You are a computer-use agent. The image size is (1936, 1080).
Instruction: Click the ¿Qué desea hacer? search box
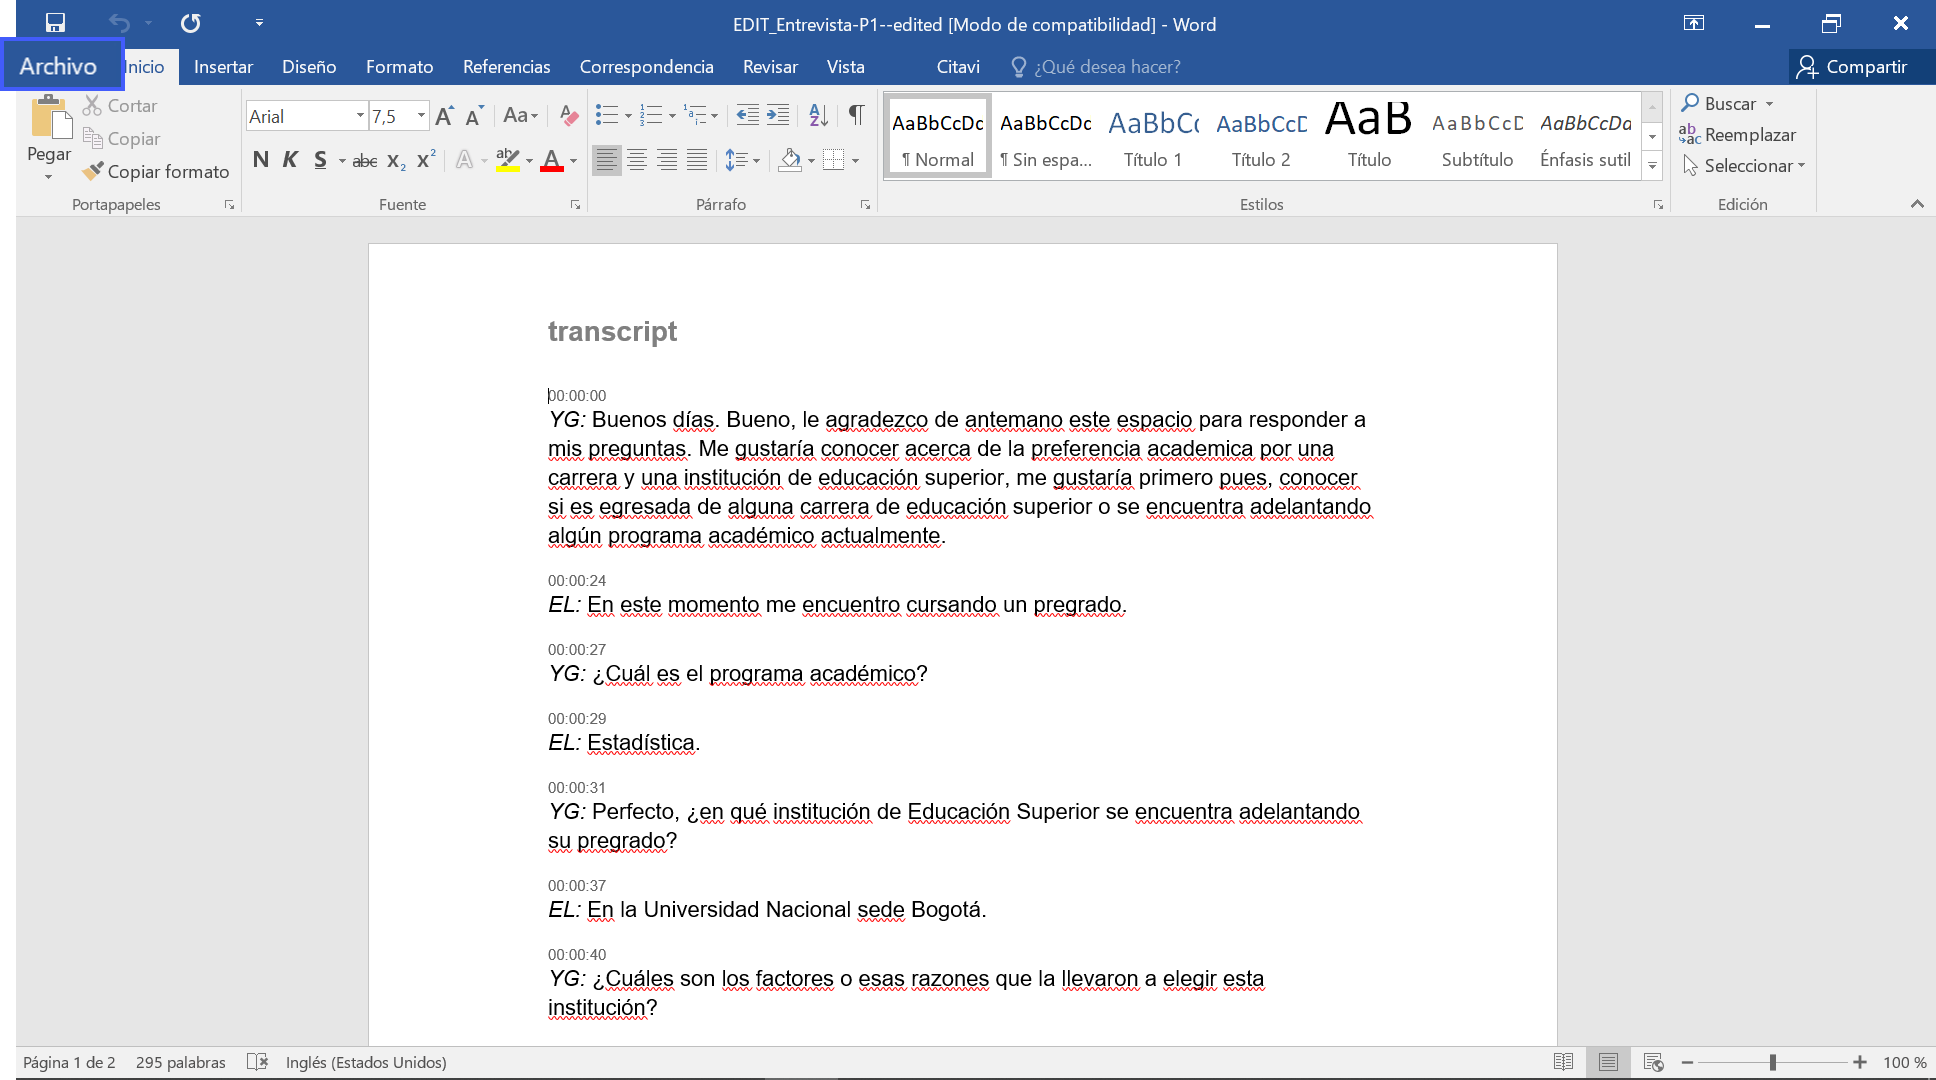coord(1096,66)
